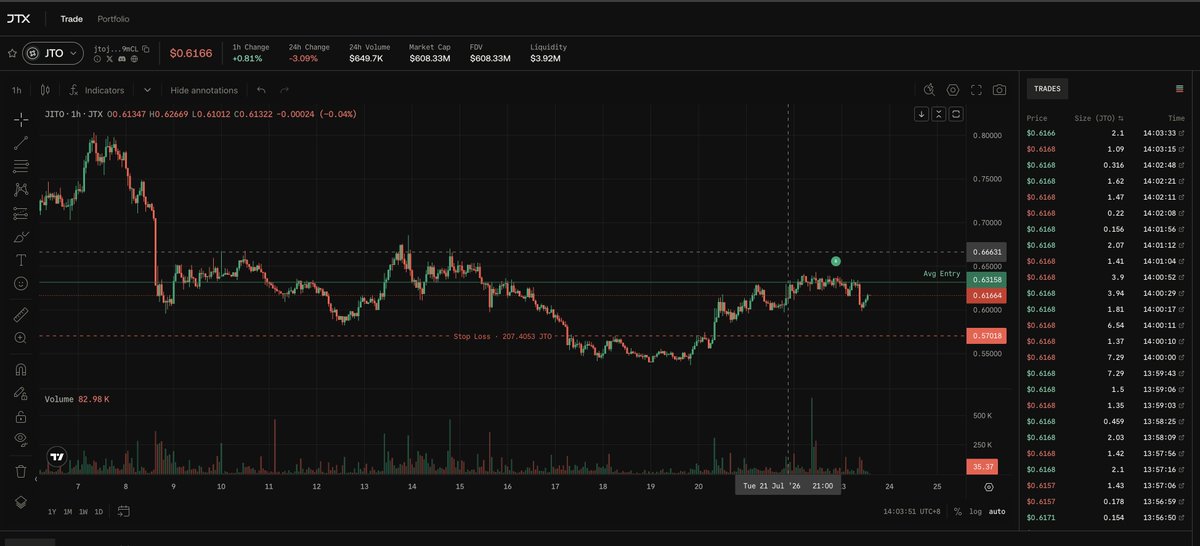1200x546 pixels.
Task: Open the quick search lightning icon
Action: [929, 90]
